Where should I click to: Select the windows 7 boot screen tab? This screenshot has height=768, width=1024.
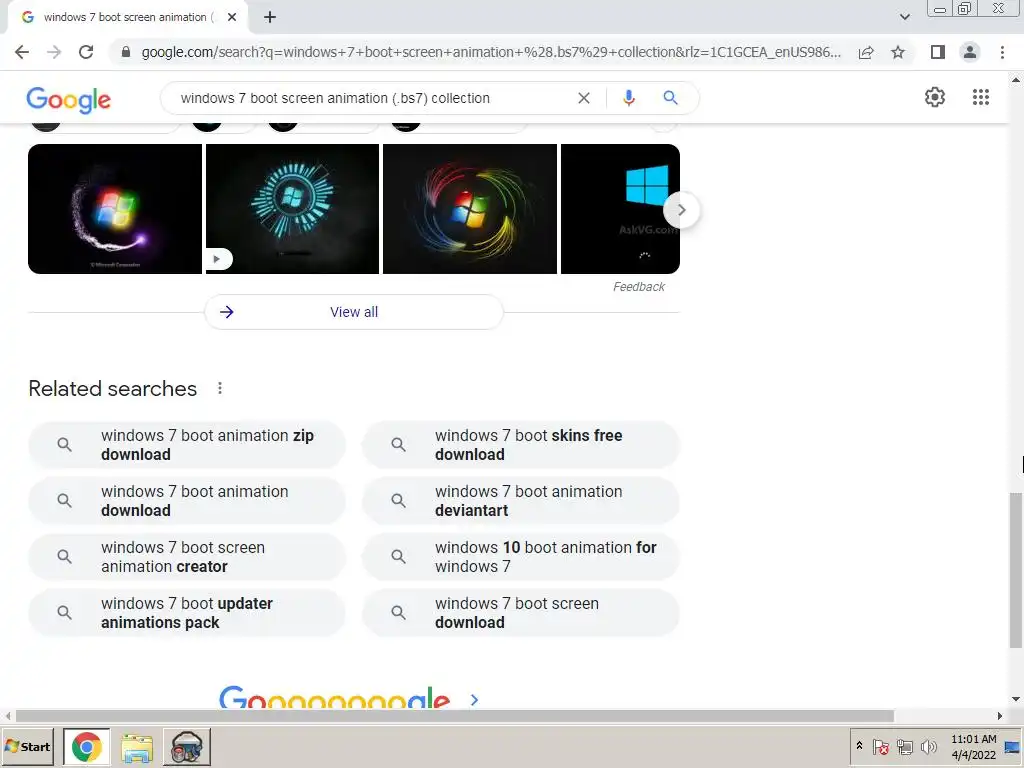(x=127, y=17)
